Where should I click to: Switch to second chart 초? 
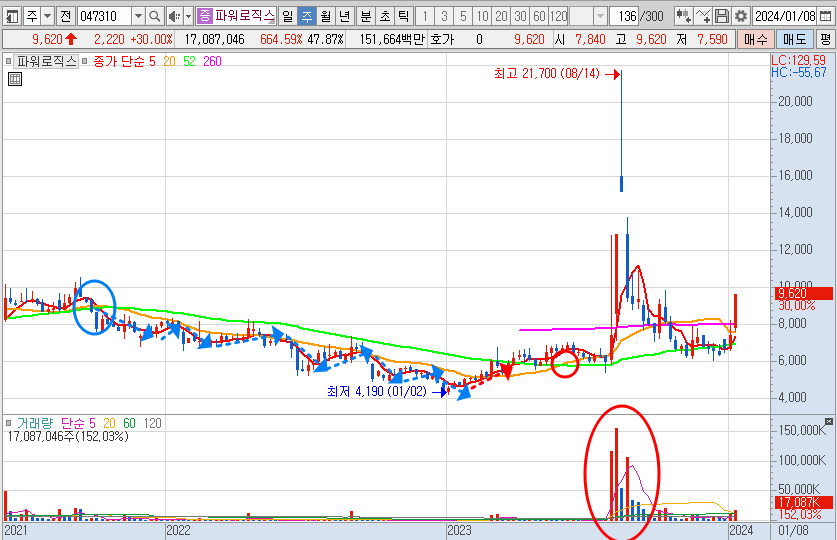click(x=385, y=16)
